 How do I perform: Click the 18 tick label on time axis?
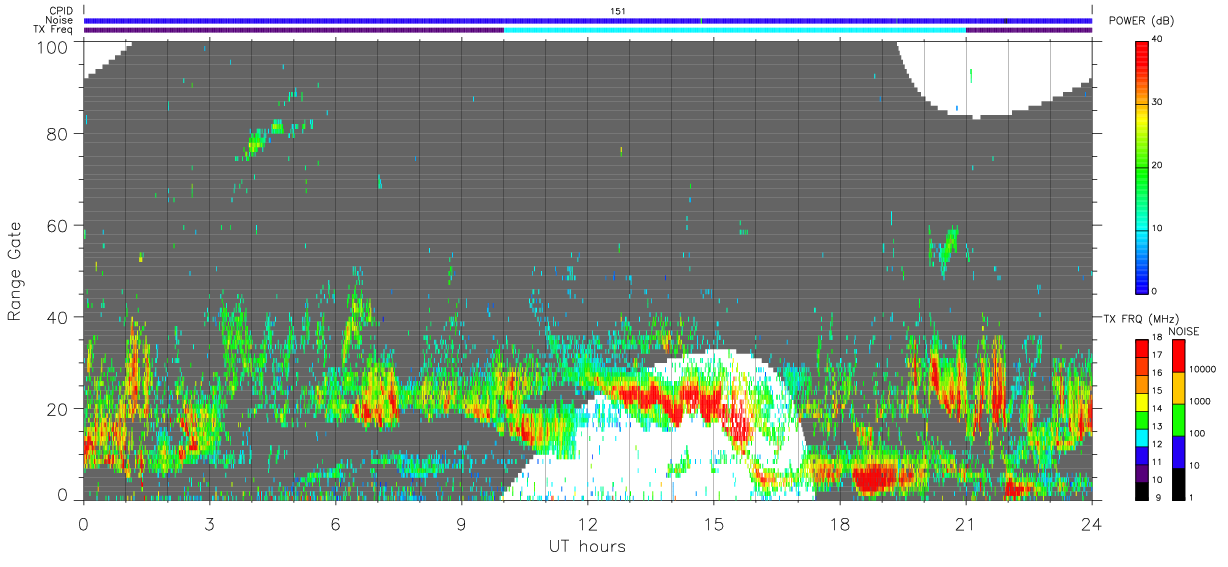click(x=839, y=523)
